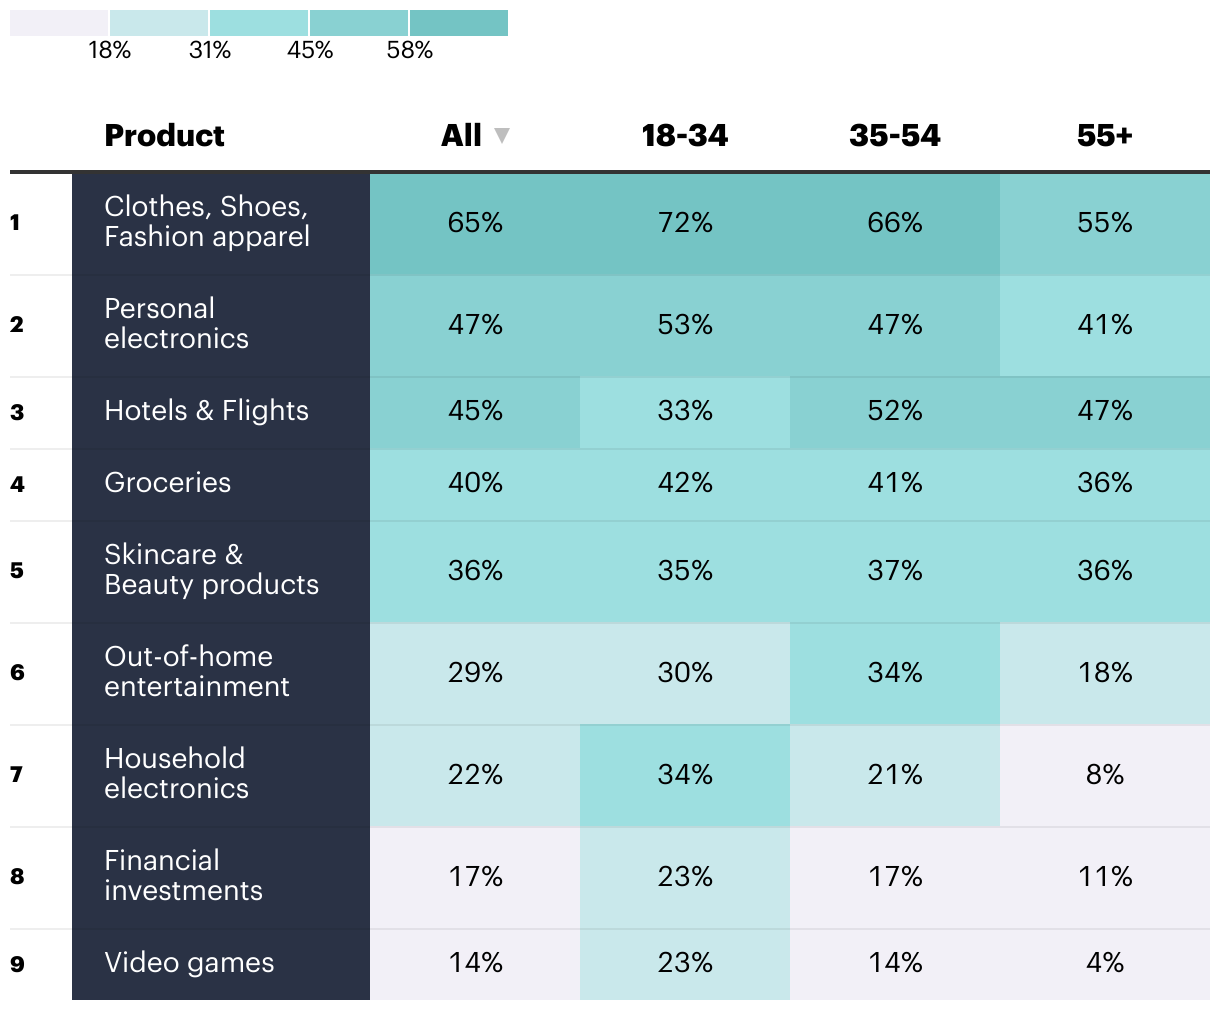Image resolution: width=1220 pixels, height=1010 pixels.
Task: Click the 4% cell for Video games
Action: pyautogui.click(x=1104, y=963)
